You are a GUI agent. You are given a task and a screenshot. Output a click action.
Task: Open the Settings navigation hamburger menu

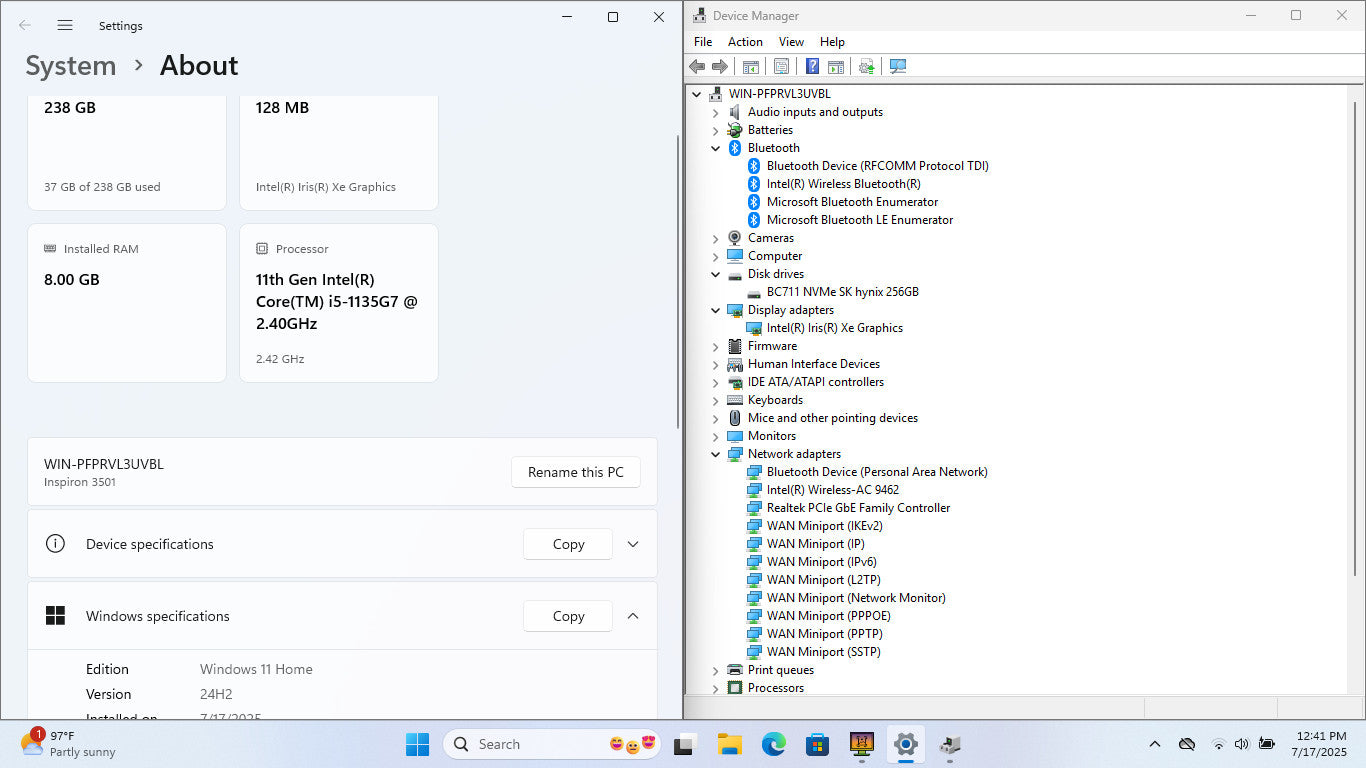(x=65, y=25)
